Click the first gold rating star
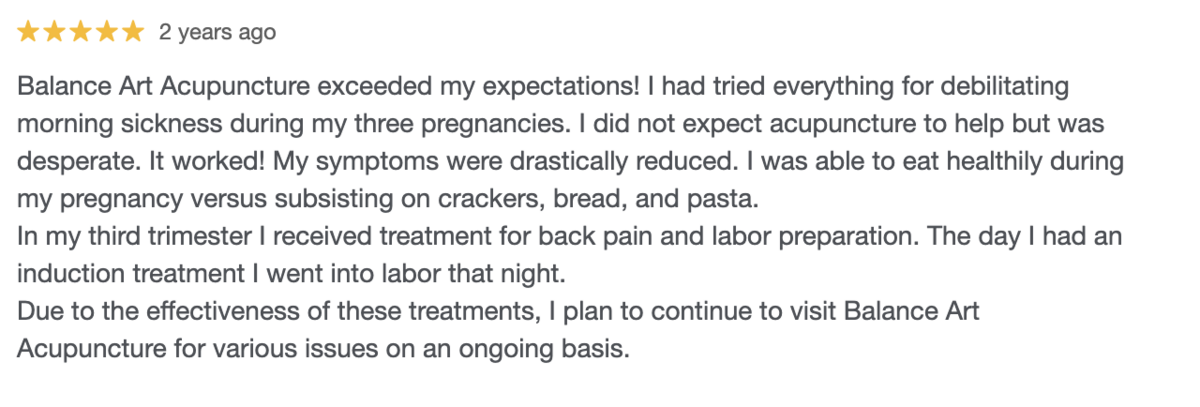Viewport: 1200px width, 407px height. pyautogui.click(x=29, y=33)
